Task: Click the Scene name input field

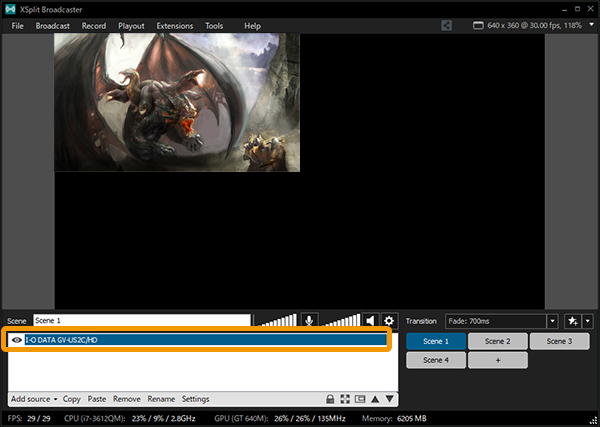Action: [140, 321]
